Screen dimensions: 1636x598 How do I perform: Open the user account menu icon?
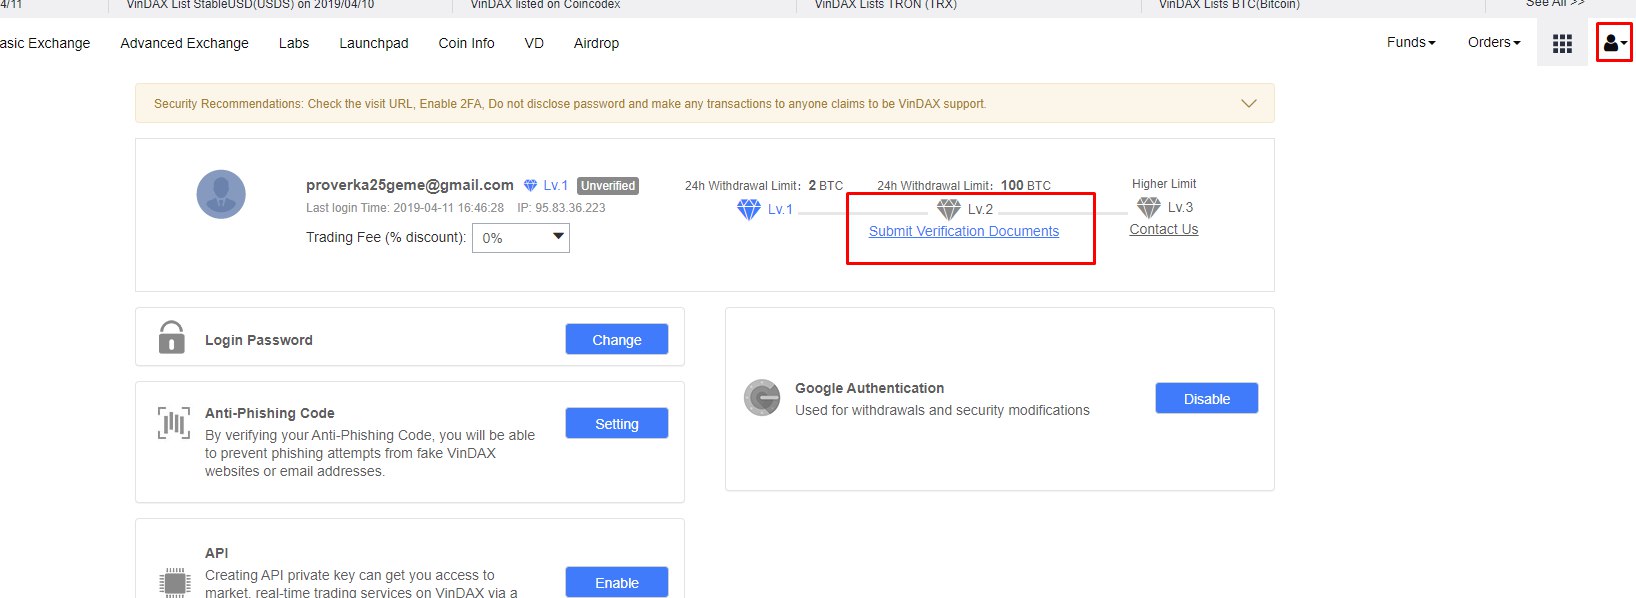[1614, 43]
